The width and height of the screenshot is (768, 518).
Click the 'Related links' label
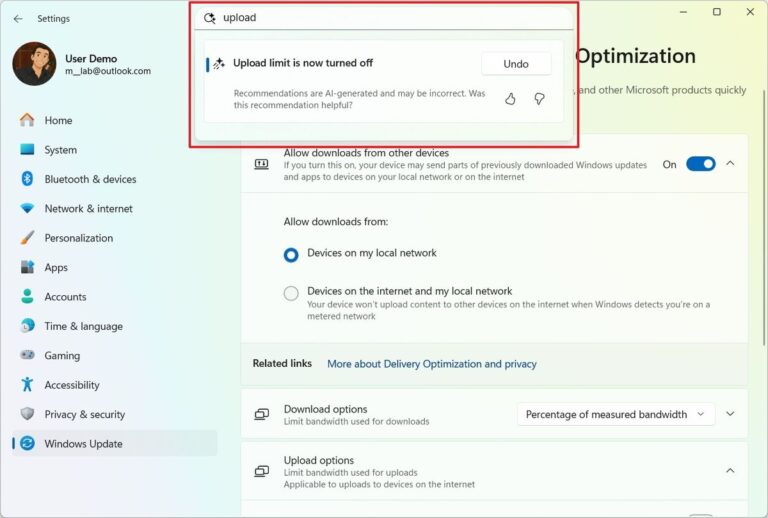[x=282, y=363]
